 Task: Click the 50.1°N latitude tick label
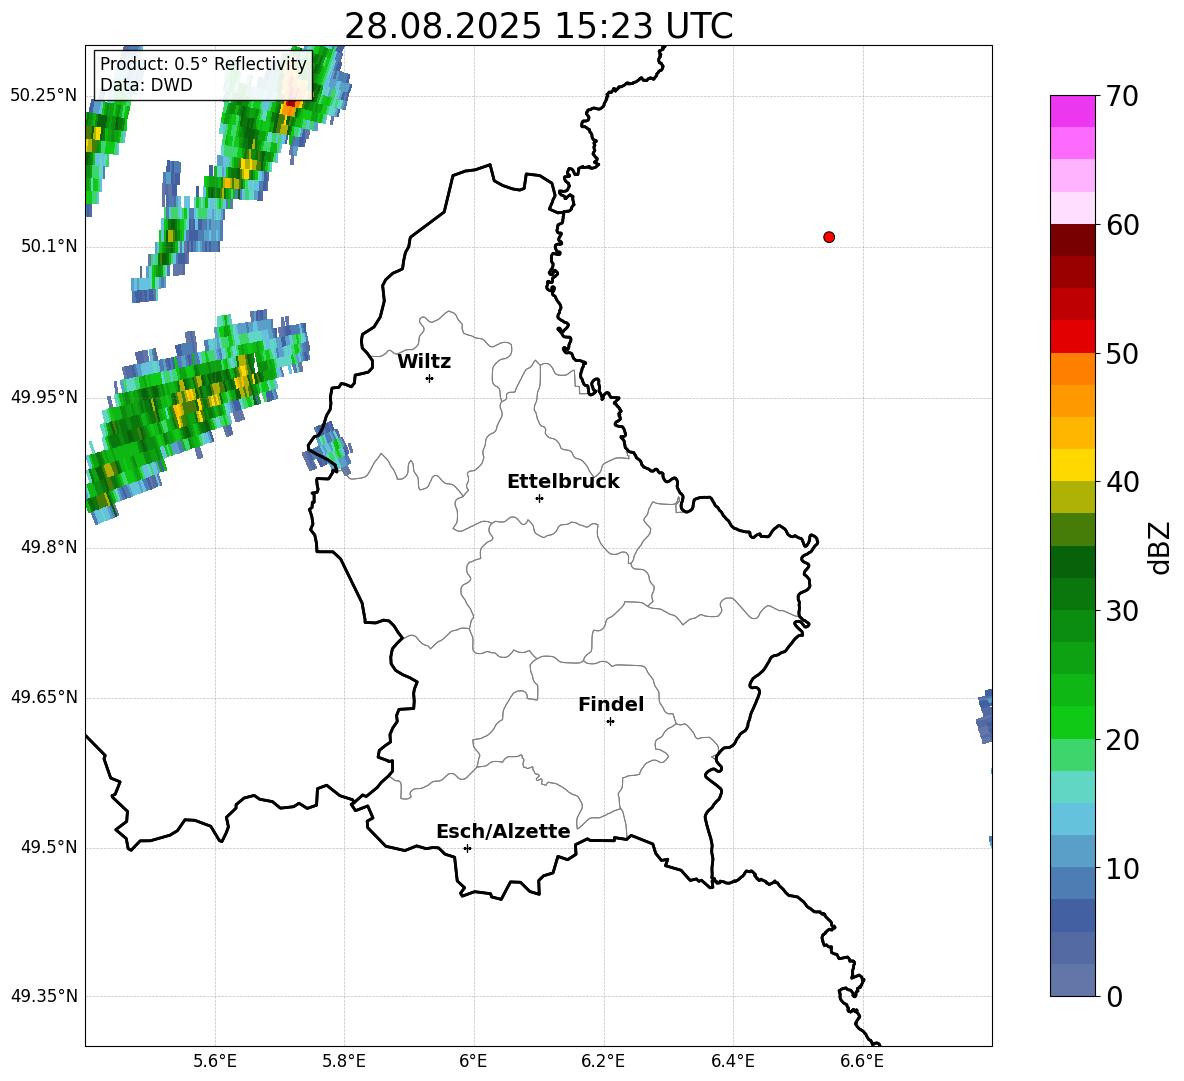[x=49, y=246]
